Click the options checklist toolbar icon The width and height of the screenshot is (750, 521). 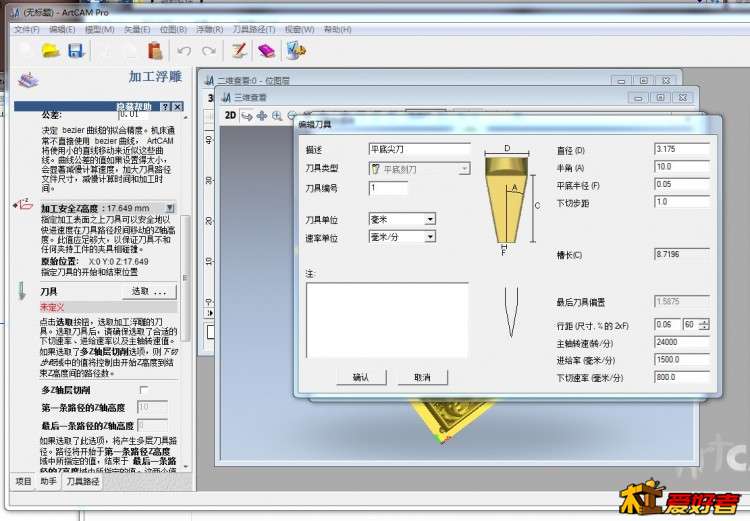point(296,50)
